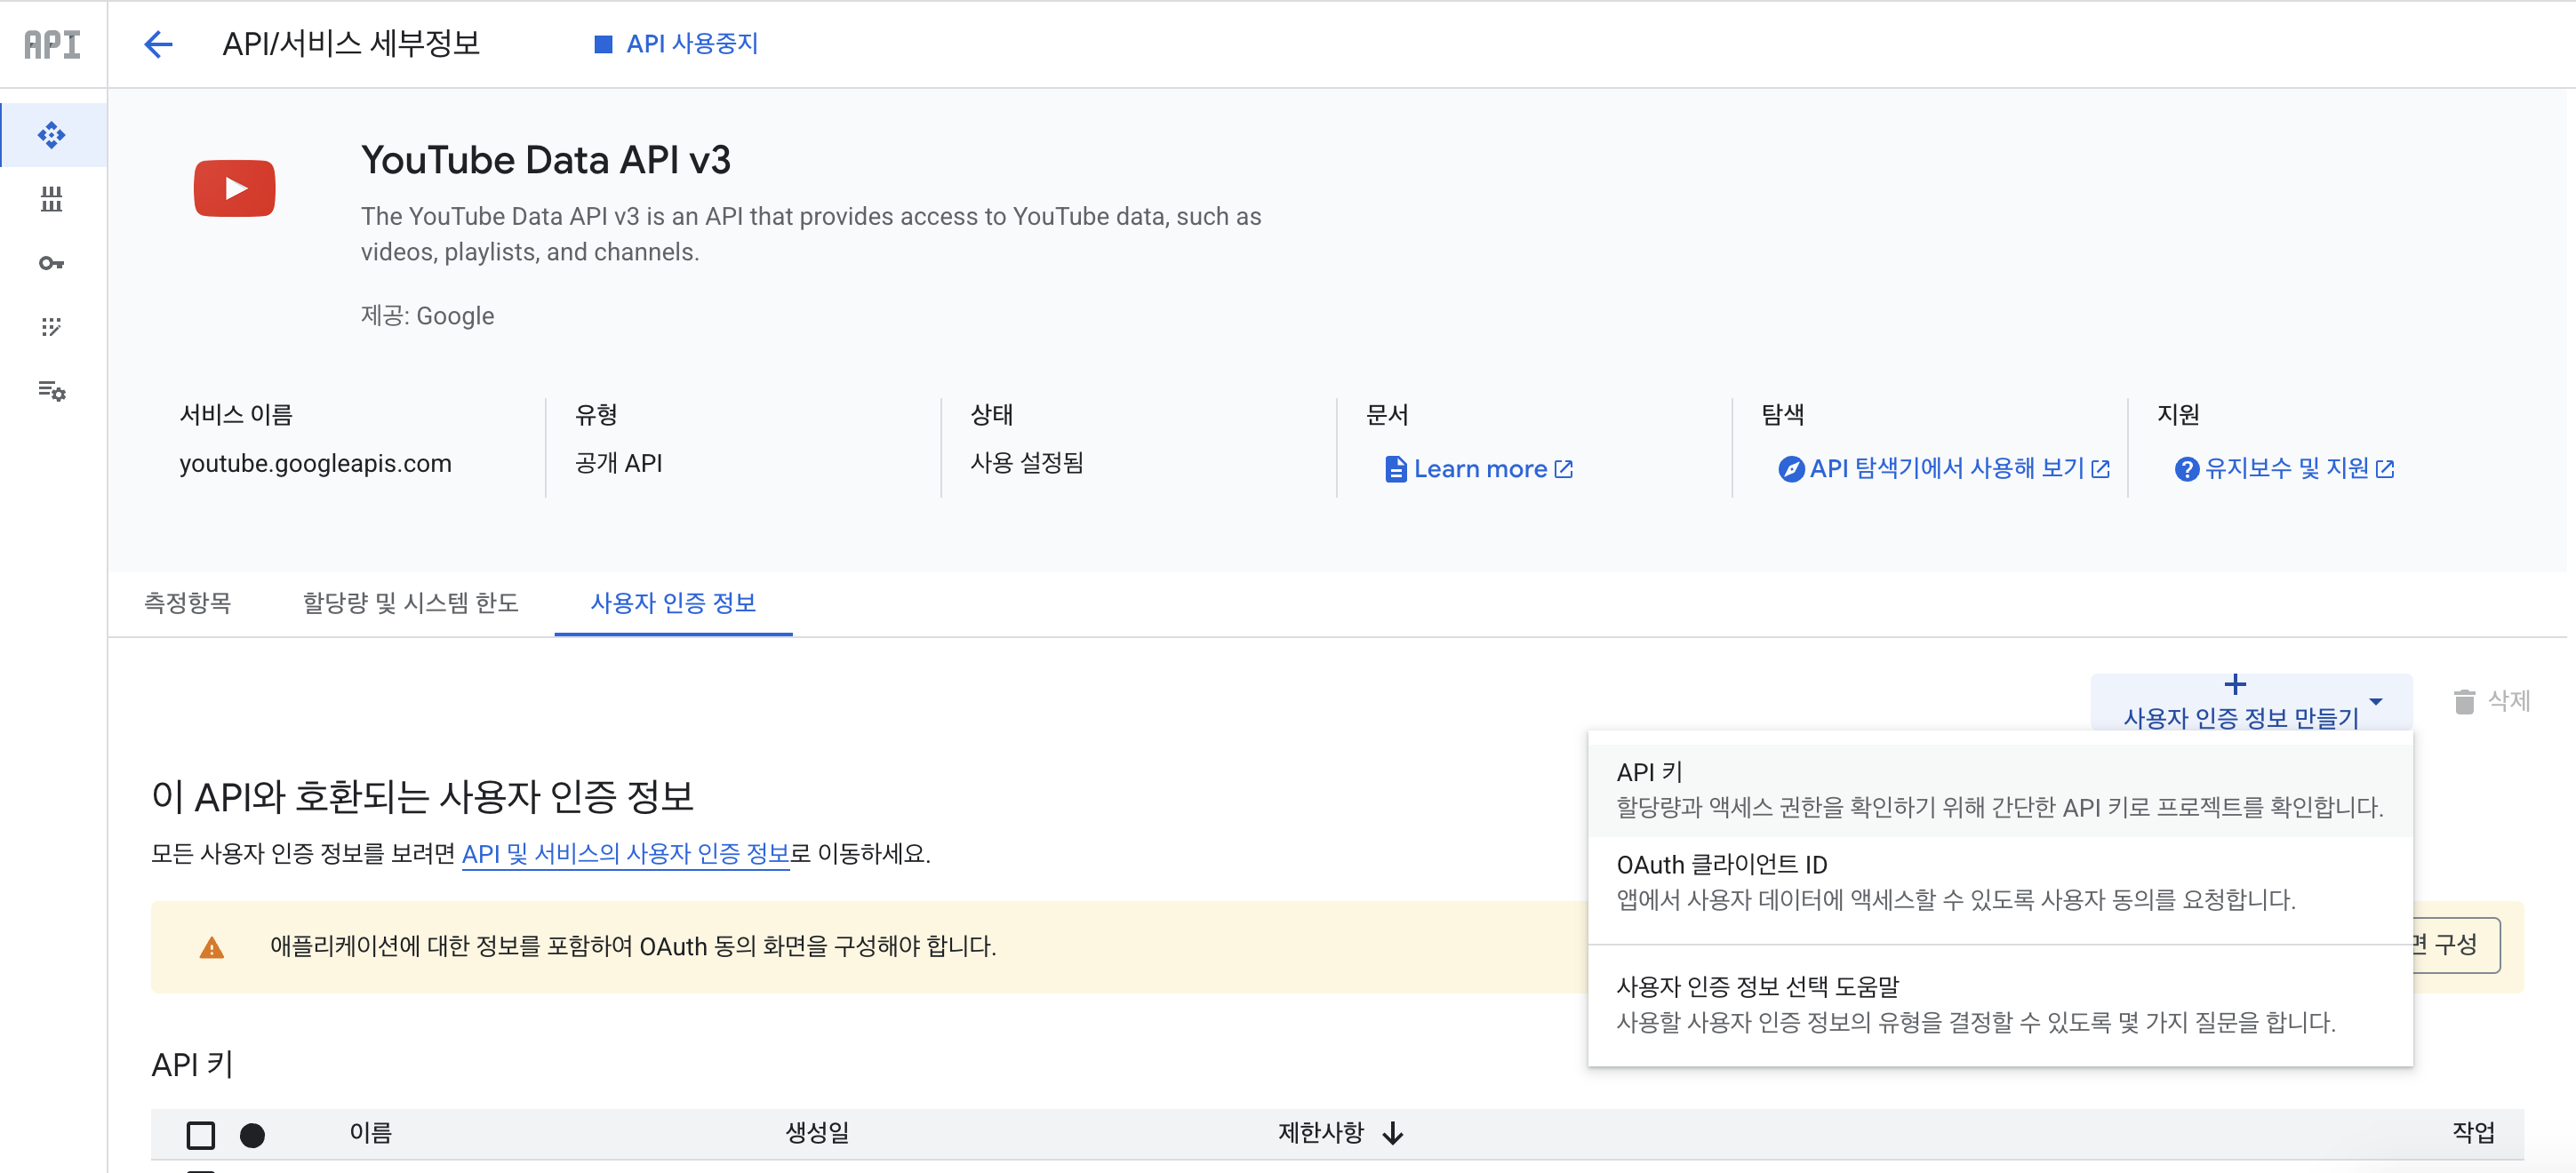Click the plus icon above create credentials
The image size is (2576, 1173).
click(2235, 685)
